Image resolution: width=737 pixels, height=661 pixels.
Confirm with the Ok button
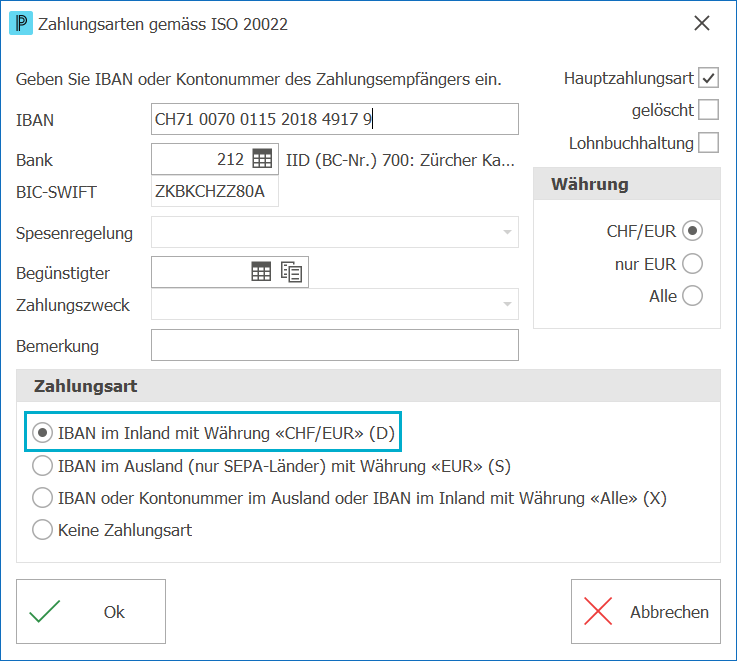[91, 612]
